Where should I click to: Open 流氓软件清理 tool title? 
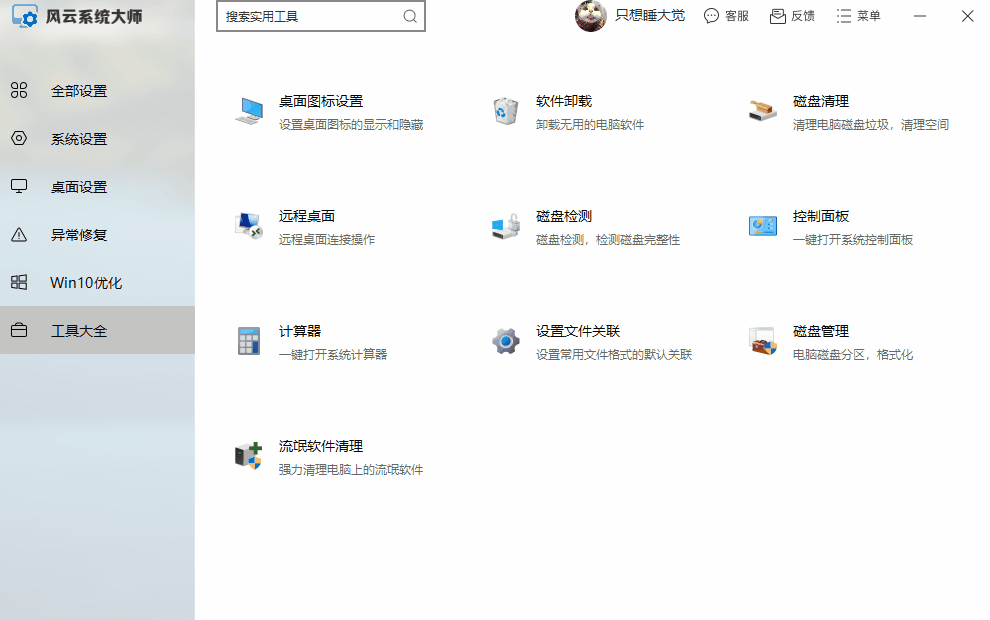point(321,446)
